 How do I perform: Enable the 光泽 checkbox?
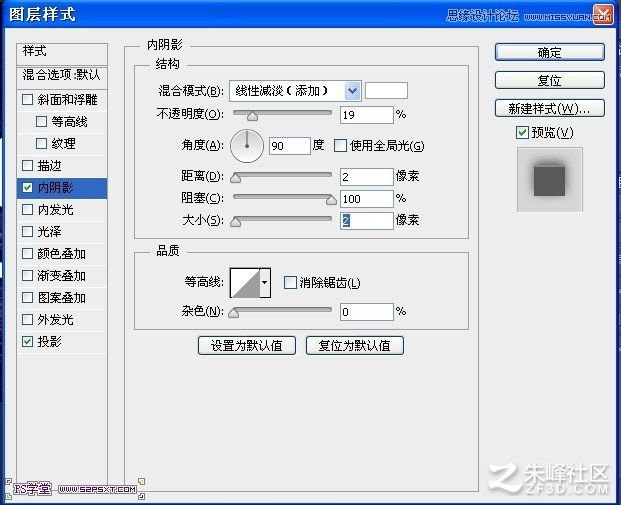pyautogui.click(x=27, y=231)
